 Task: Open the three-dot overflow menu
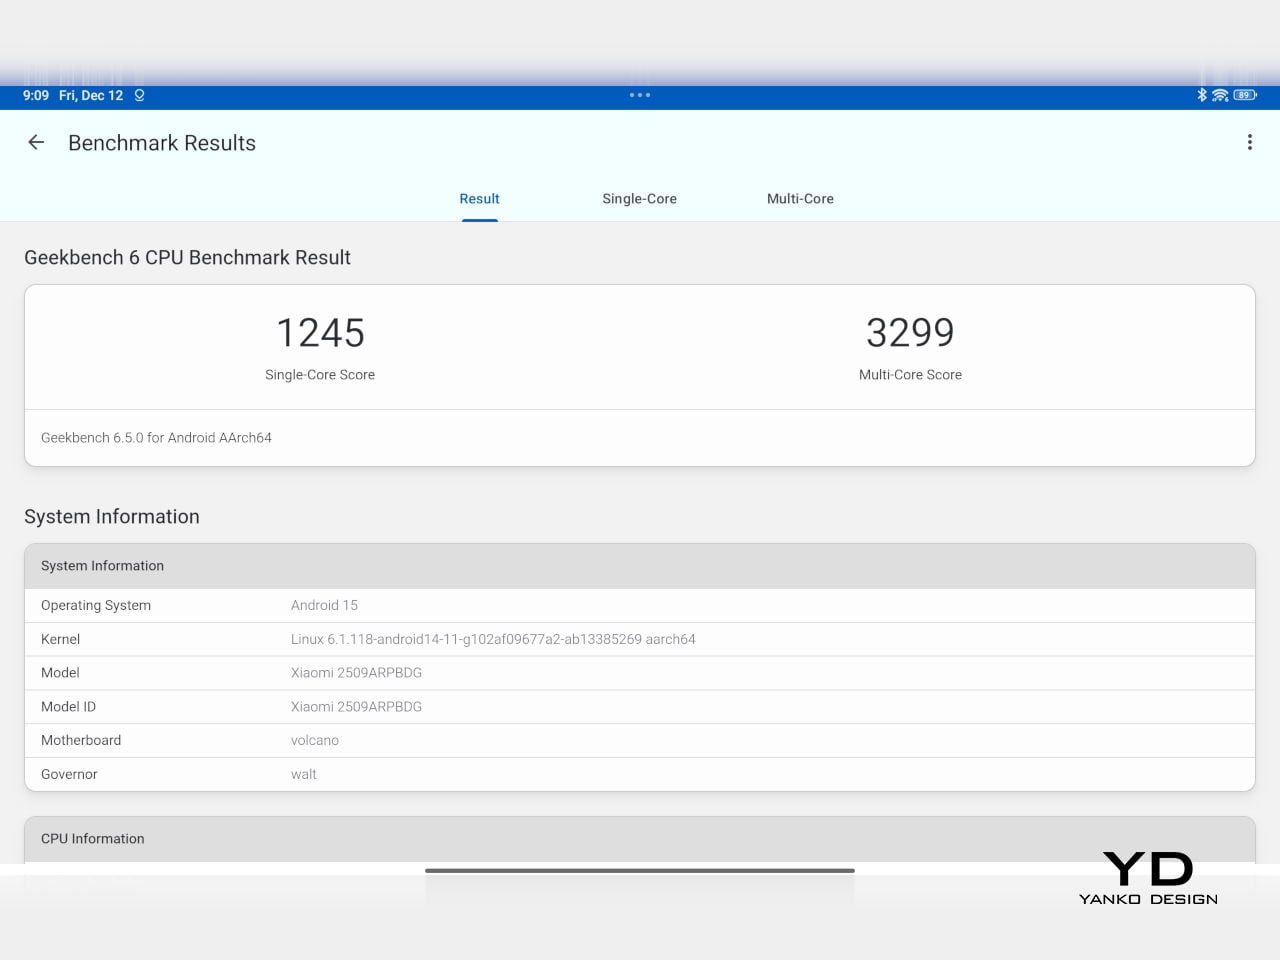[1249, 142]
